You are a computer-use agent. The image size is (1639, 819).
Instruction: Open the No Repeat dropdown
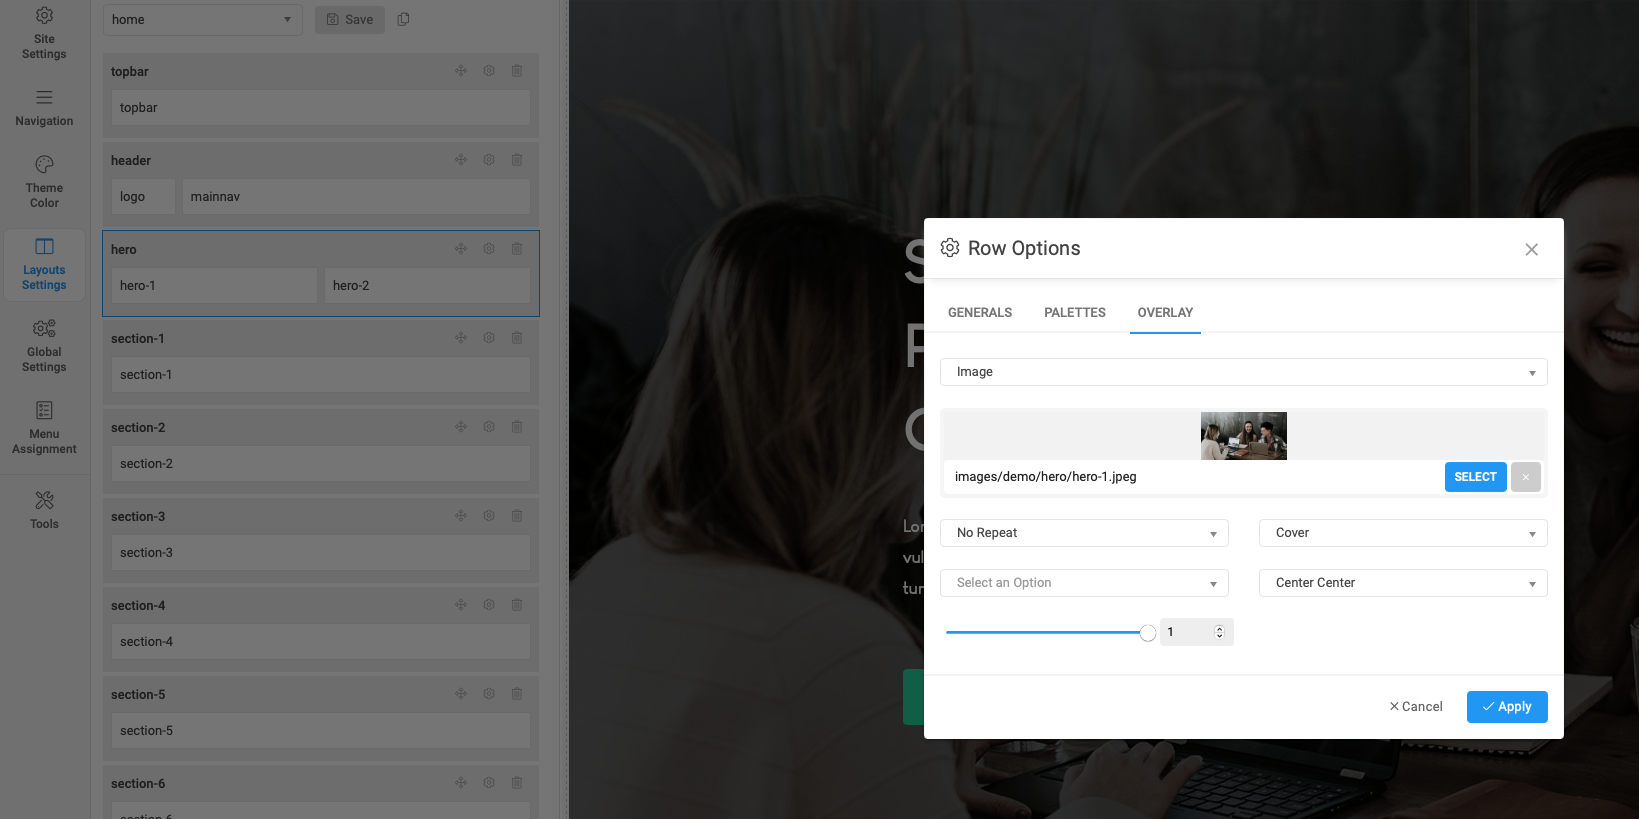pyautogui.click(x=1084, y=533)
